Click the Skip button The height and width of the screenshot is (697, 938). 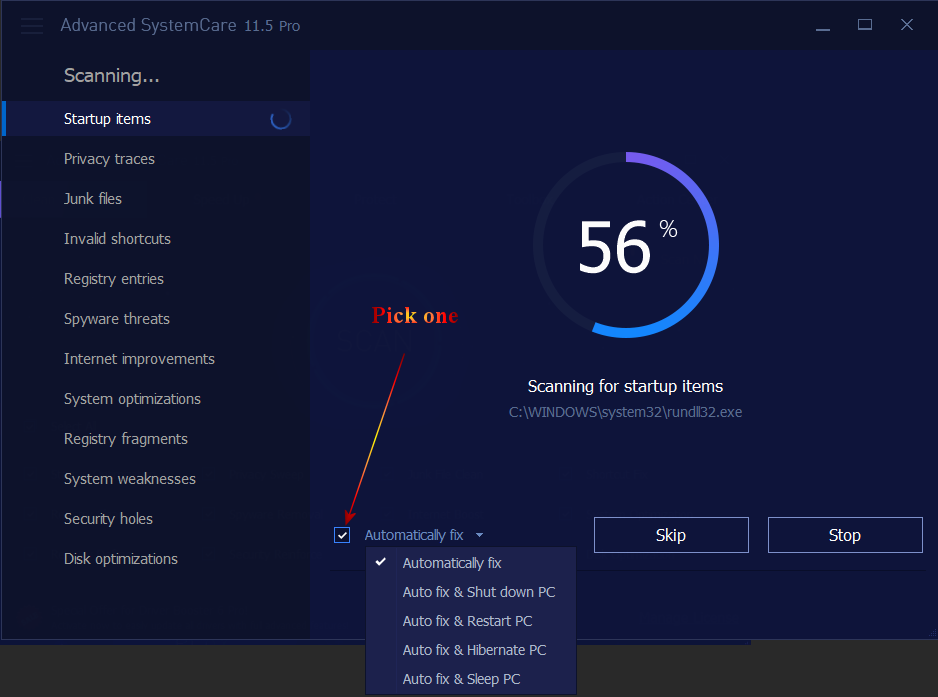671,535
